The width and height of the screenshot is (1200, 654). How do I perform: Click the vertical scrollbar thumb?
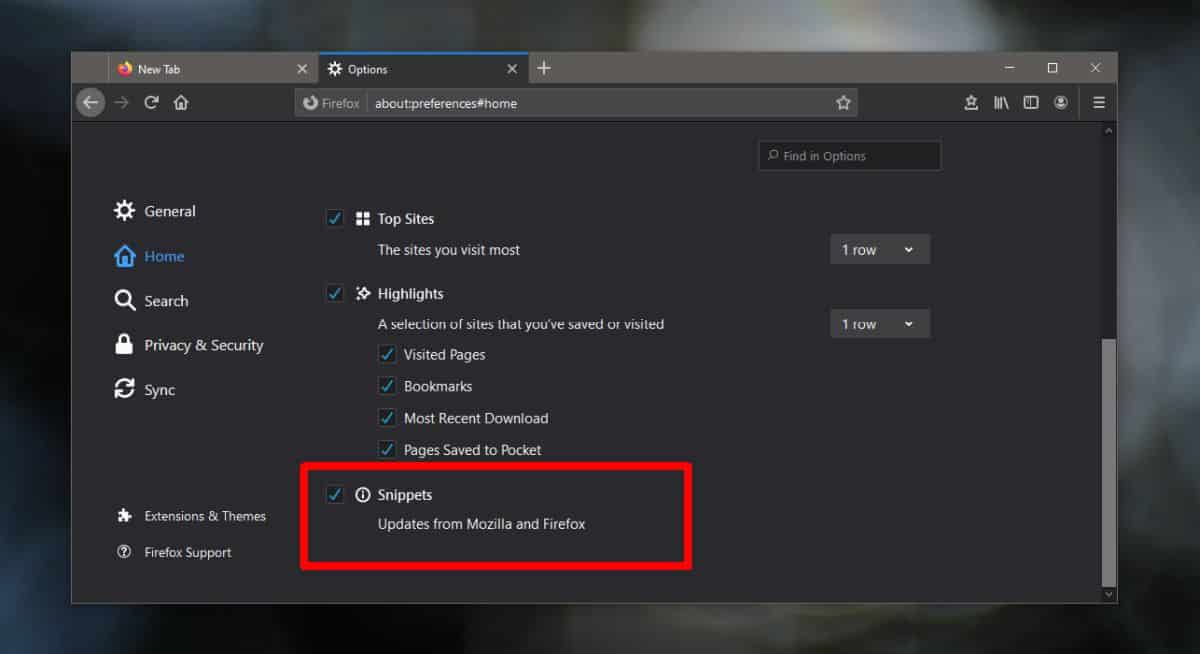point(1107,462)
